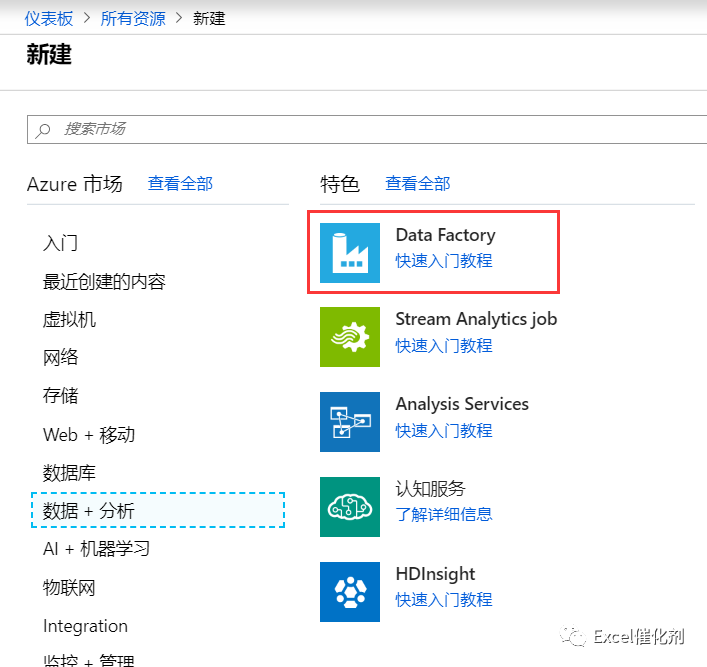Click the Data Factory icon

350,253
